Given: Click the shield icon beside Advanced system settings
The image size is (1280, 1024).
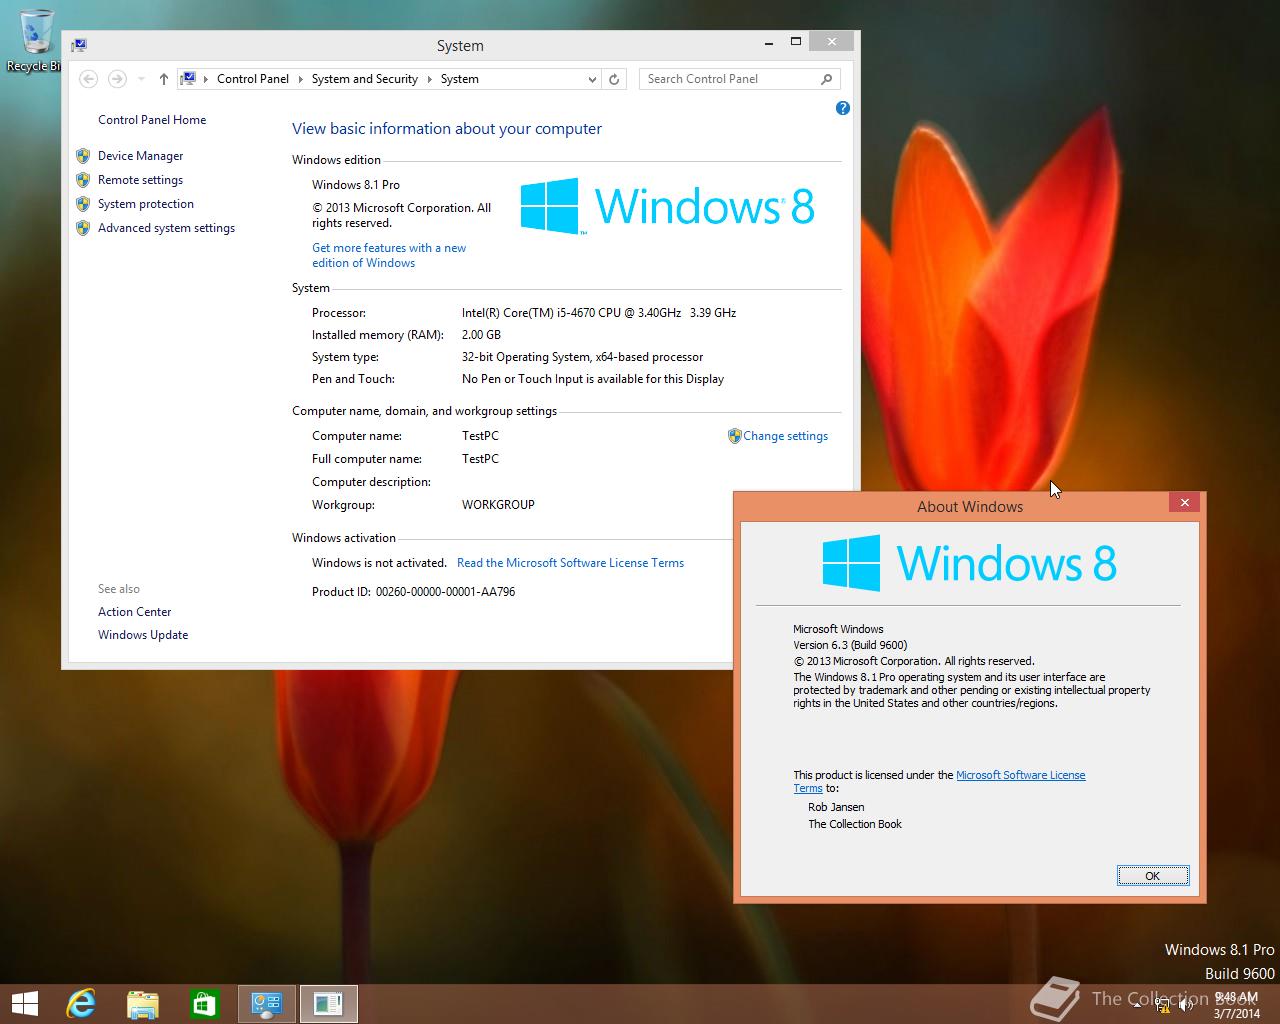Looking at the screenshot, I should [x=83, y=228].
